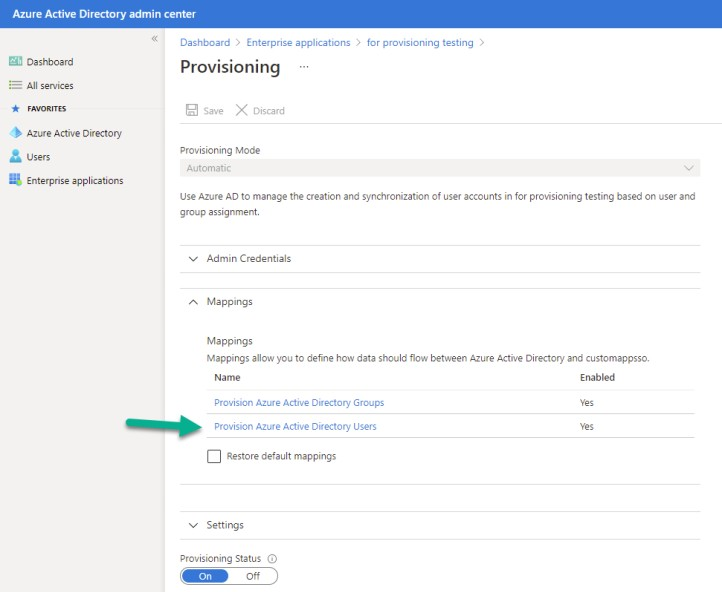Check the Restore default mappings checkbox
Viewport: 722px width, 592px height.
point(214,456)
